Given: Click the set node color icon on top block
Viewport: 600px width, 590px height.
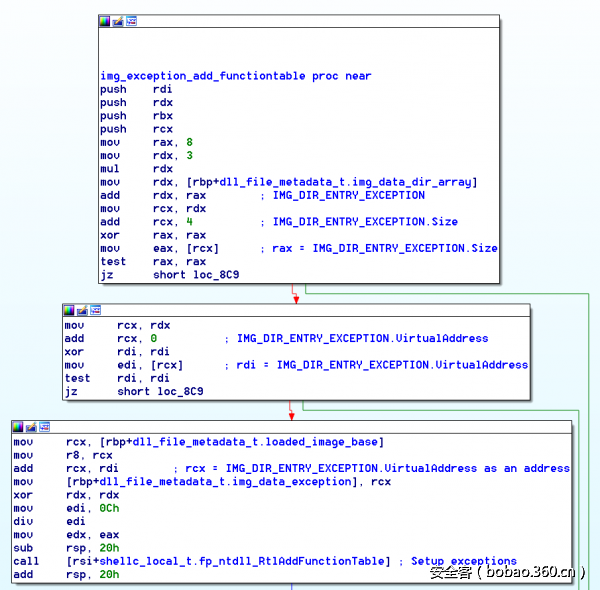Looking at the screenshot, I should (105, 21).
